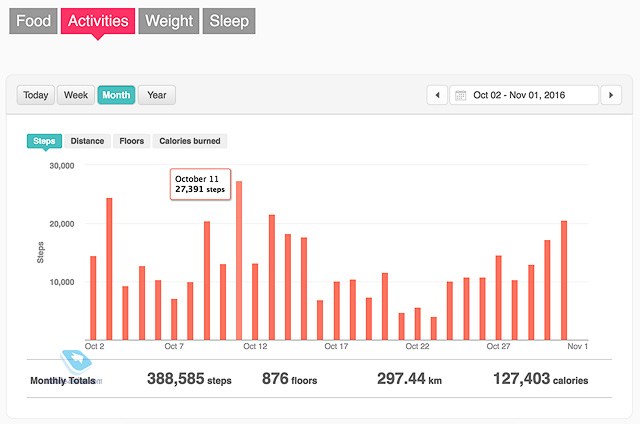Image resolution: width=640 pixels, height=424 pixels.
Task: Go to previous month with left arrow
Action: click(x=437, y=95)
